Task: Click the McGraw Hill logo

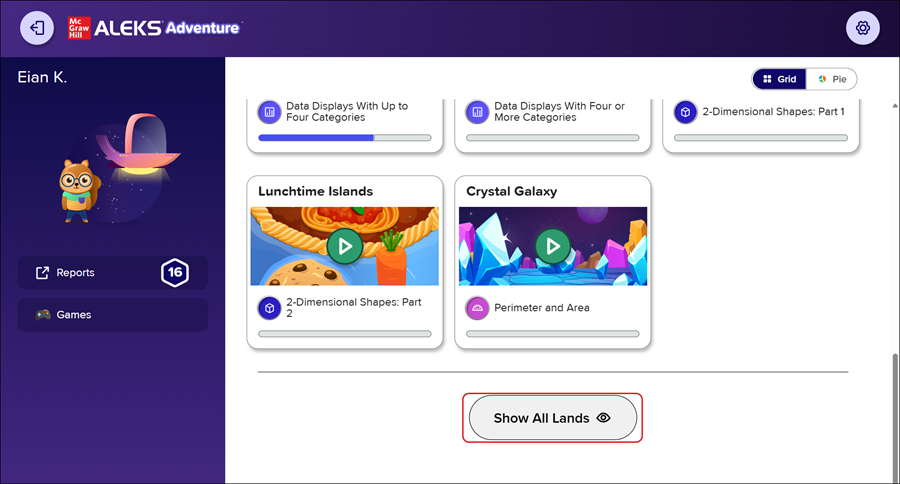Action: point(80,28)
